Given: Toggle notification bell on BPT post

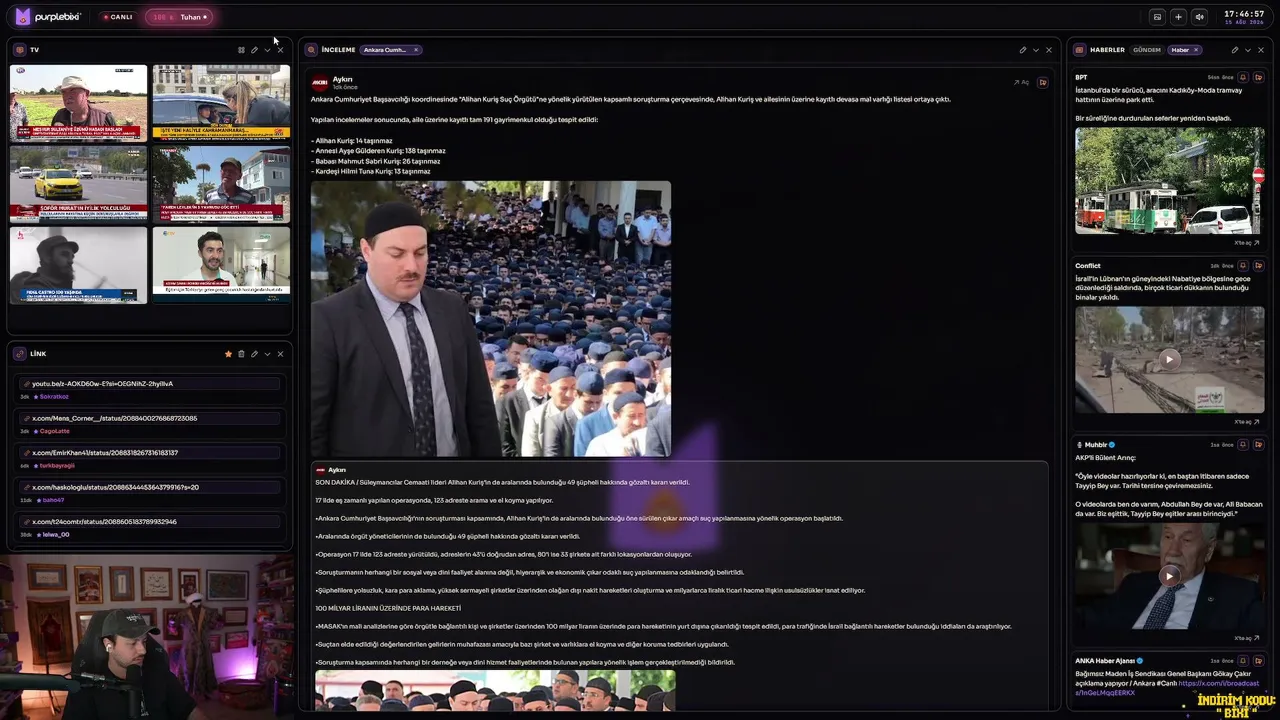Looking at the screenshot, I should coord(1243,77).
